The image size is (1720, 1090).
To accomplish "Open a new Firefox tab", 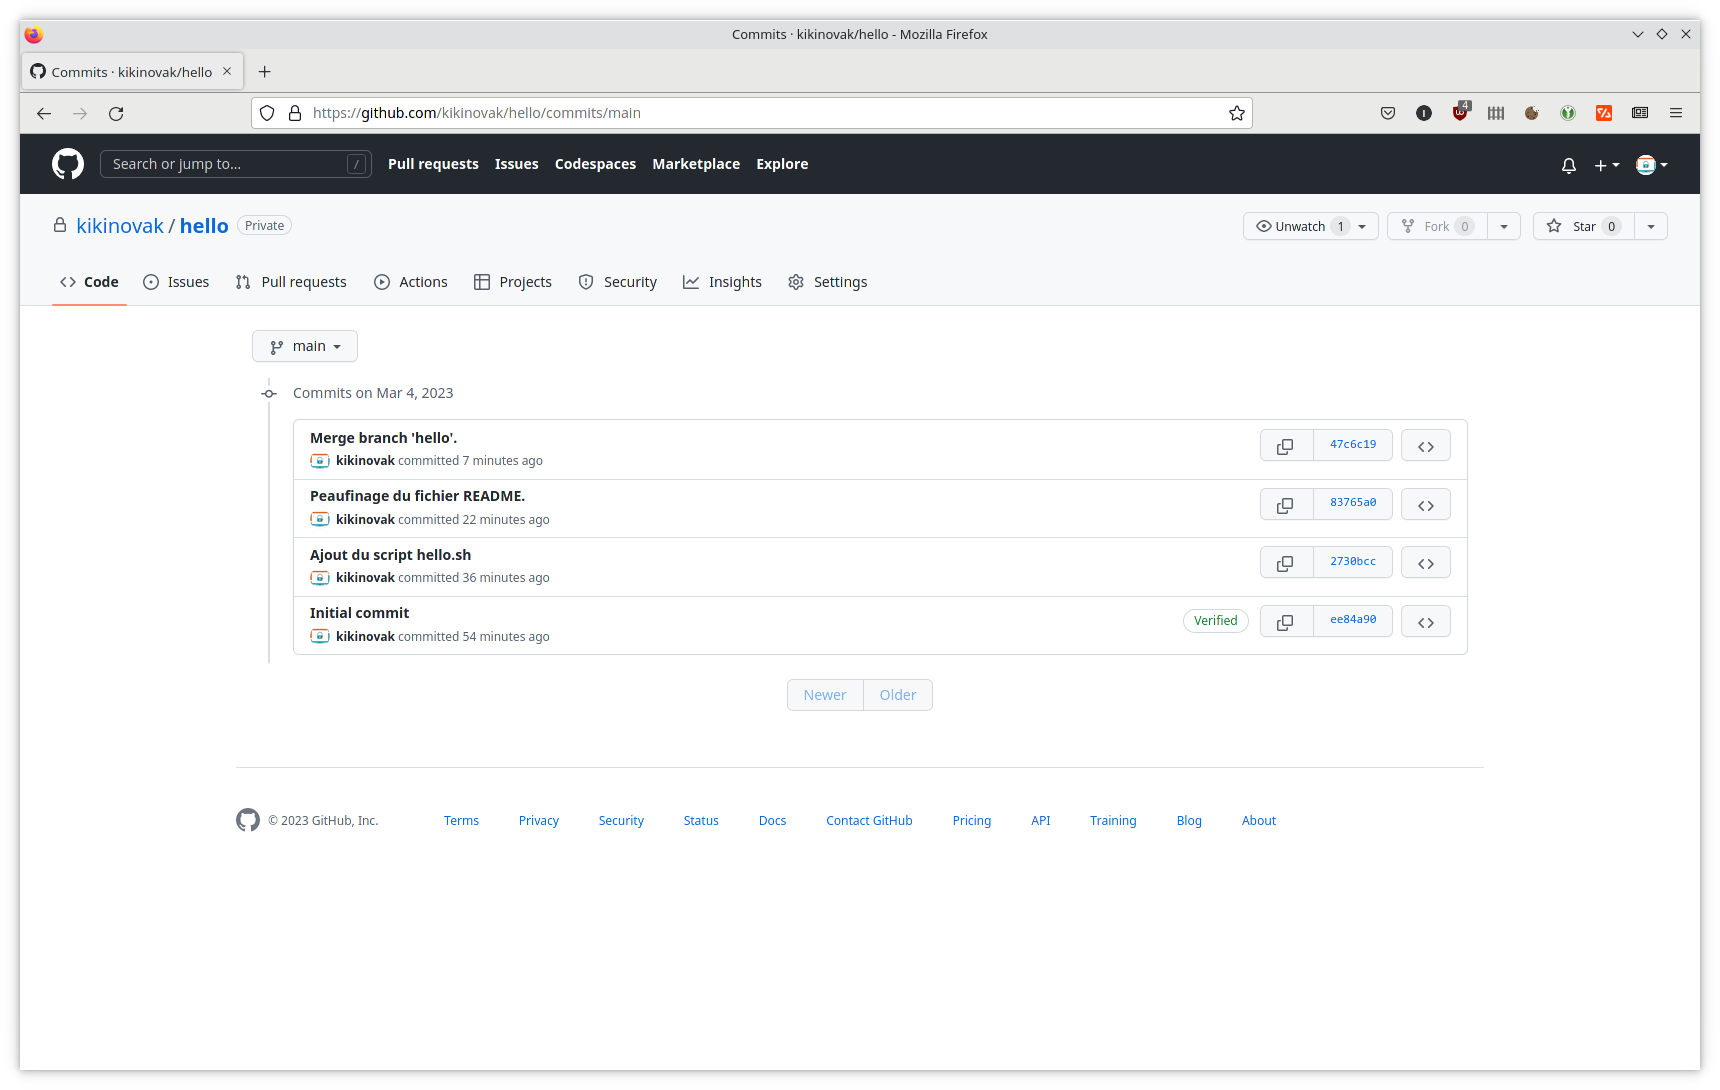I will (x=264, y=71).
